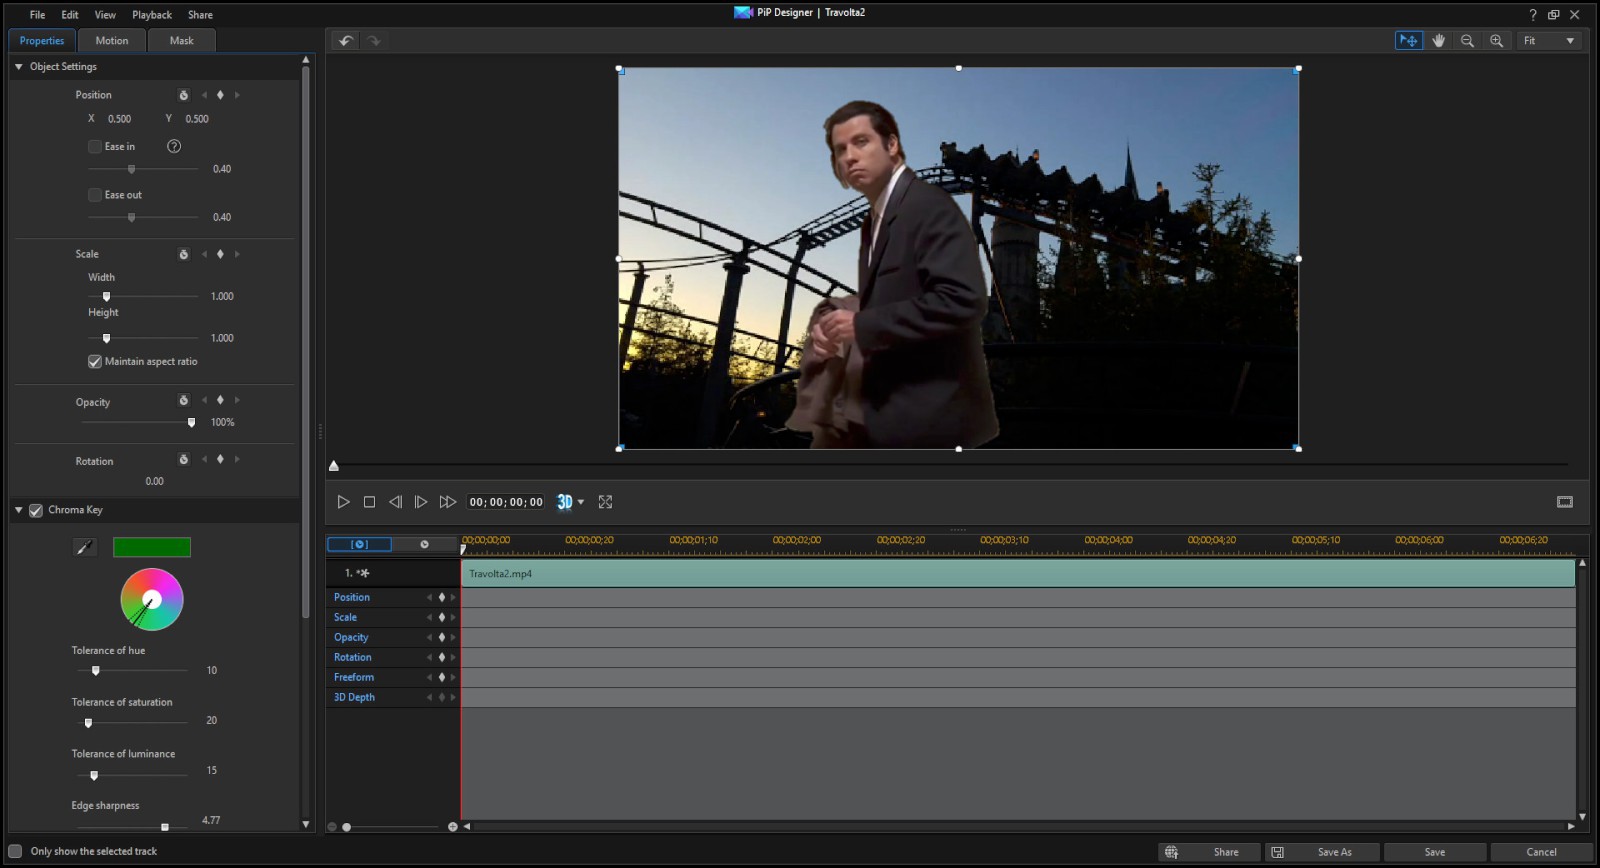Screen dimensions: 1600x868
Task: Stop the preview playback
Action: pos(369,502)
